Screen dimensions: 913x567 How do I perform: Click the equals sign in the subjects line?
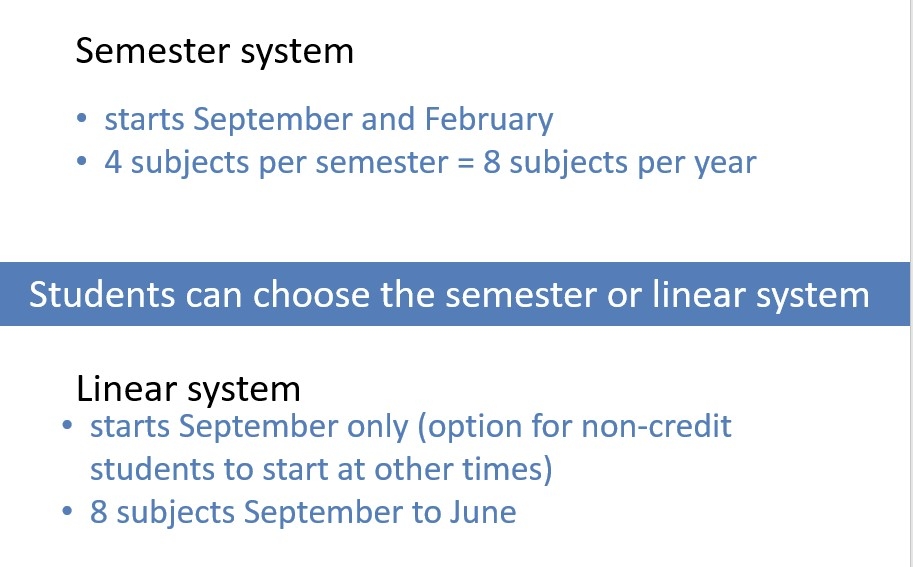coord(466,163)
